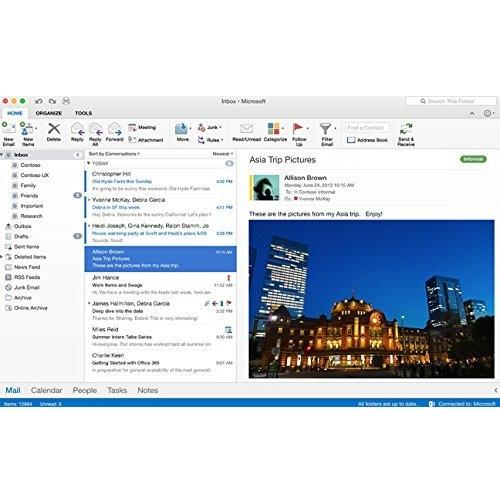The width and height of the screenshot is (500, 500).
Task: Click the Undo arrow in title bar
Action: tap(39, 101)
